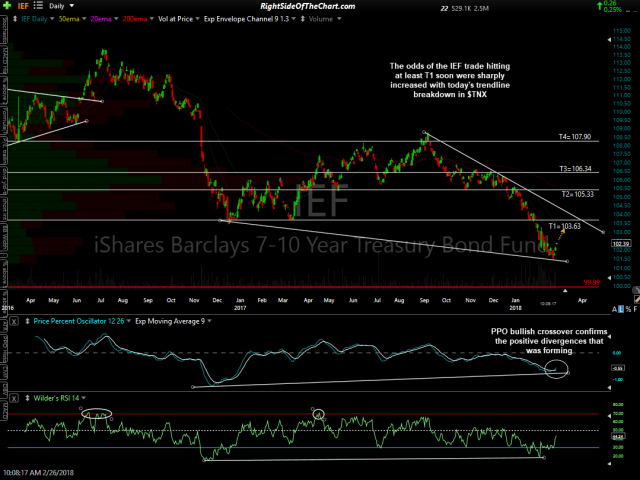This screenshot has height=480, width=640.
Task: Open Exp Moving Average 9 dropdown
Action: click(209, 321)
